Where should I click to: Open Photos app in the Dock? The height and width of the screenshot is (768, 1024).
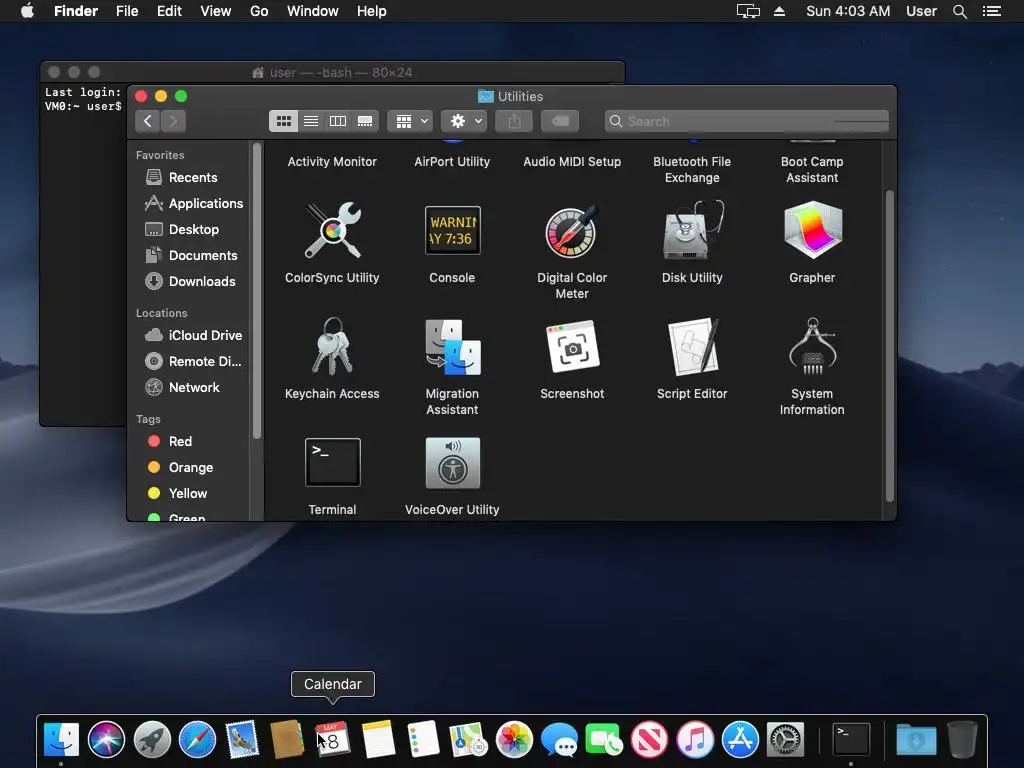pyautogui.click(x=514, y=740)
